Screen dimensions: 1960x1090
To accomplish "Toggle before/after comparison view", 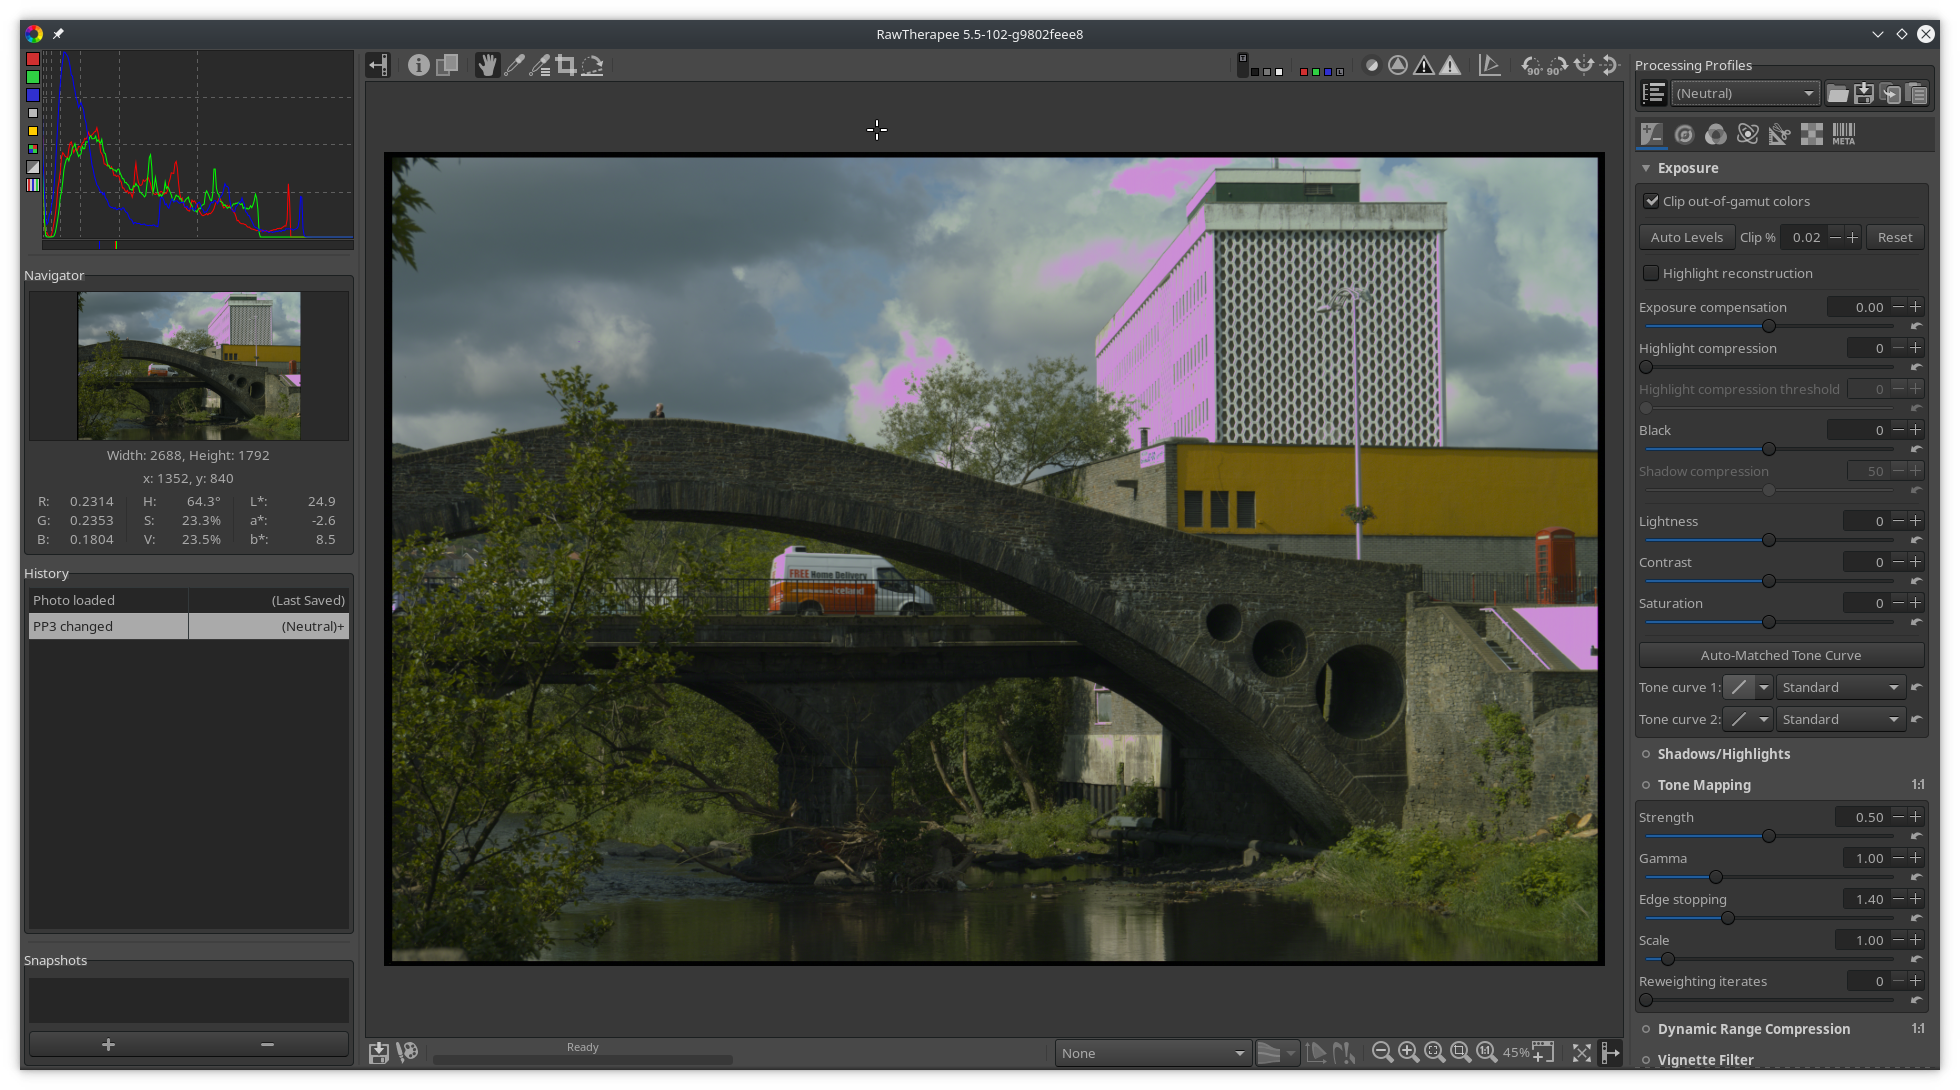I will pos(447,65).
